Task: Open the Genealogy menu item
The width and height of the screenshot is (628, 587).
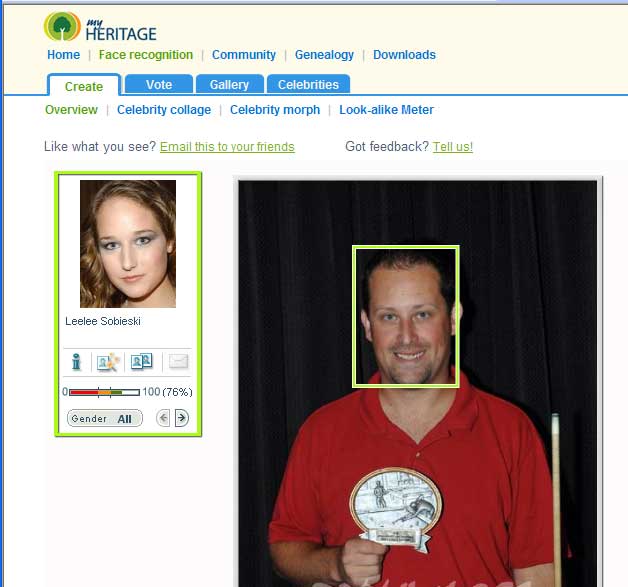Action: click(324, 55)
